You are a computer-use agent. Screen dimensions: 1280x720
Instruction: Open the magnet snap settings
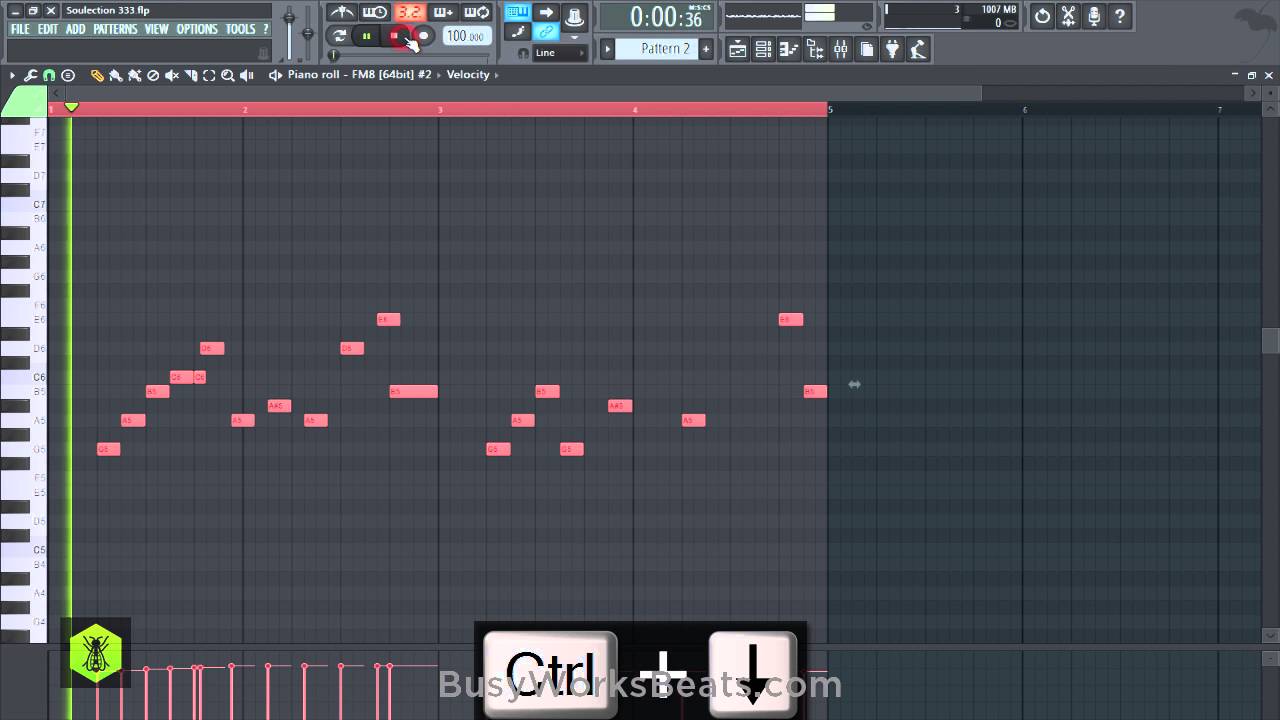pos(49,75)
